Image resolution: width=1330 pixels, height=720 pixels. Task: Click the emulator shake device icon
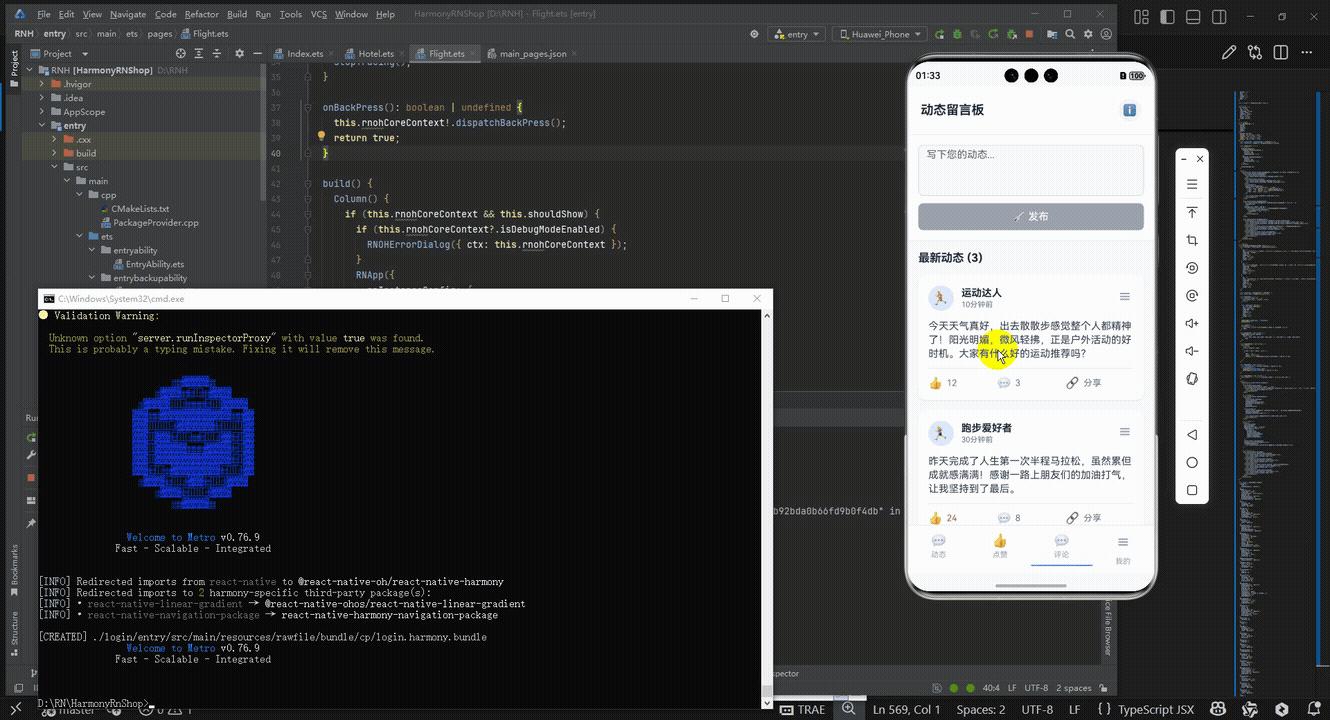tap(1191, 379)
